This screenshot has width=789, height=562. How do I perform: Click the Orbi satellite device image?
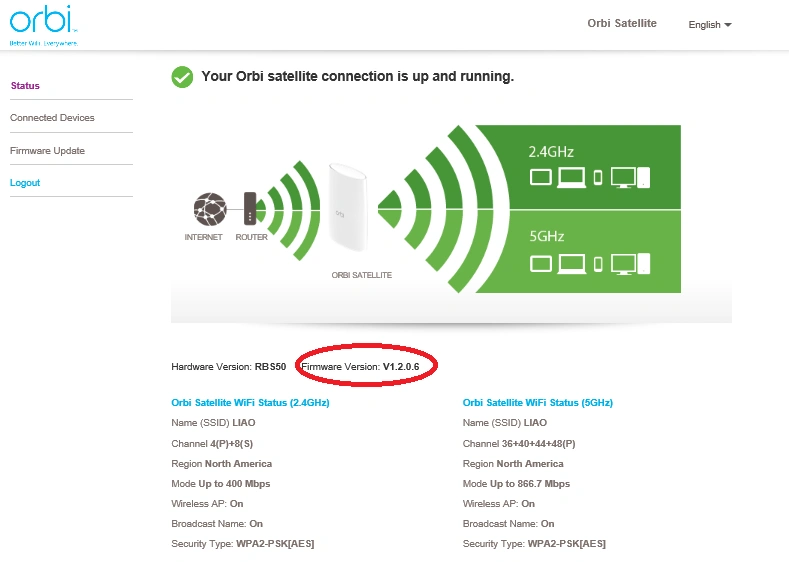(x=348, y=207)
